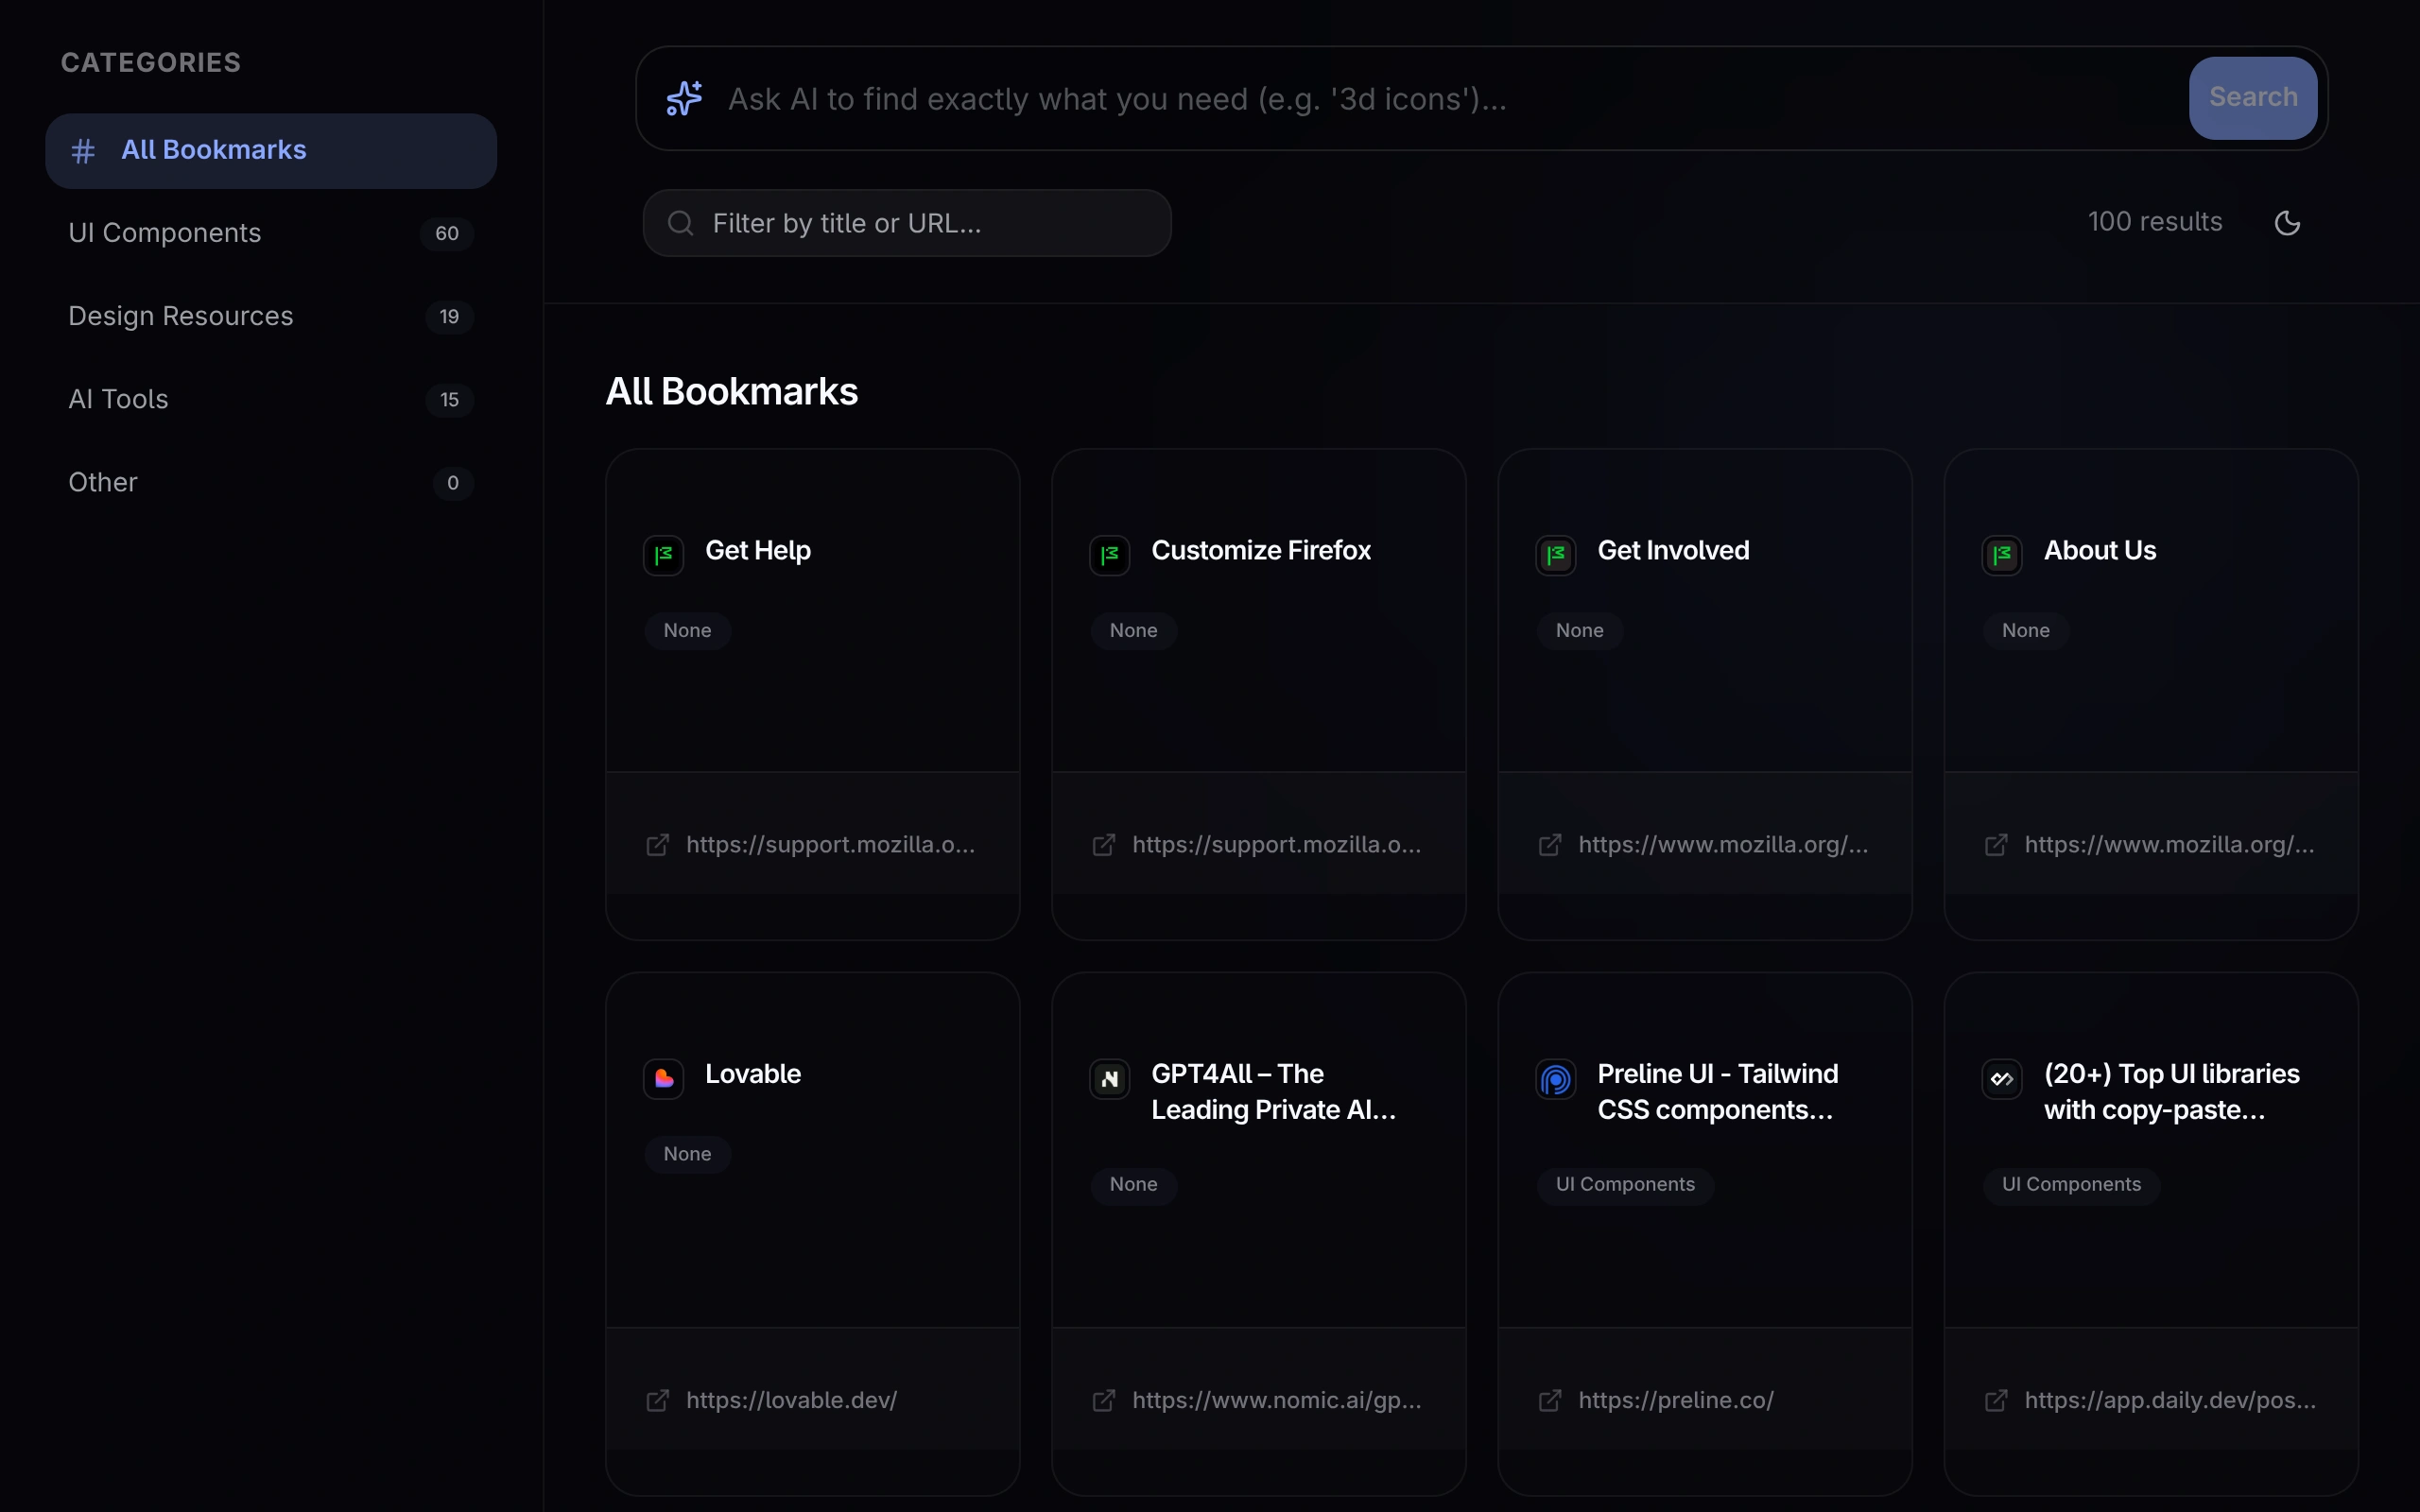The height and width of the screenshot is (1512, 2420).
Task: Click UI Components tag on Preline card
Action: pyautogui.click(x=1625, y=1184)
